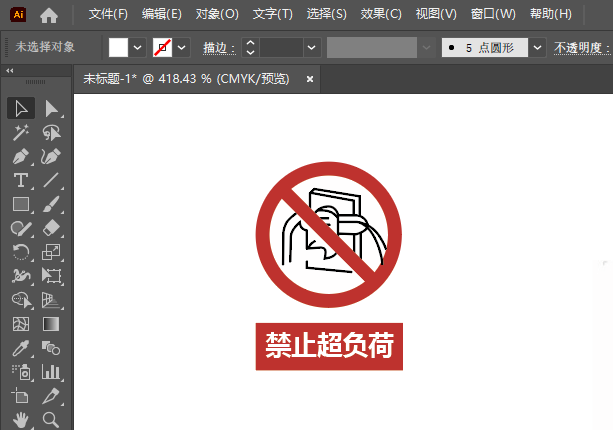
Task: Open the 描边 stroke panel link
Action: (219, 48)
